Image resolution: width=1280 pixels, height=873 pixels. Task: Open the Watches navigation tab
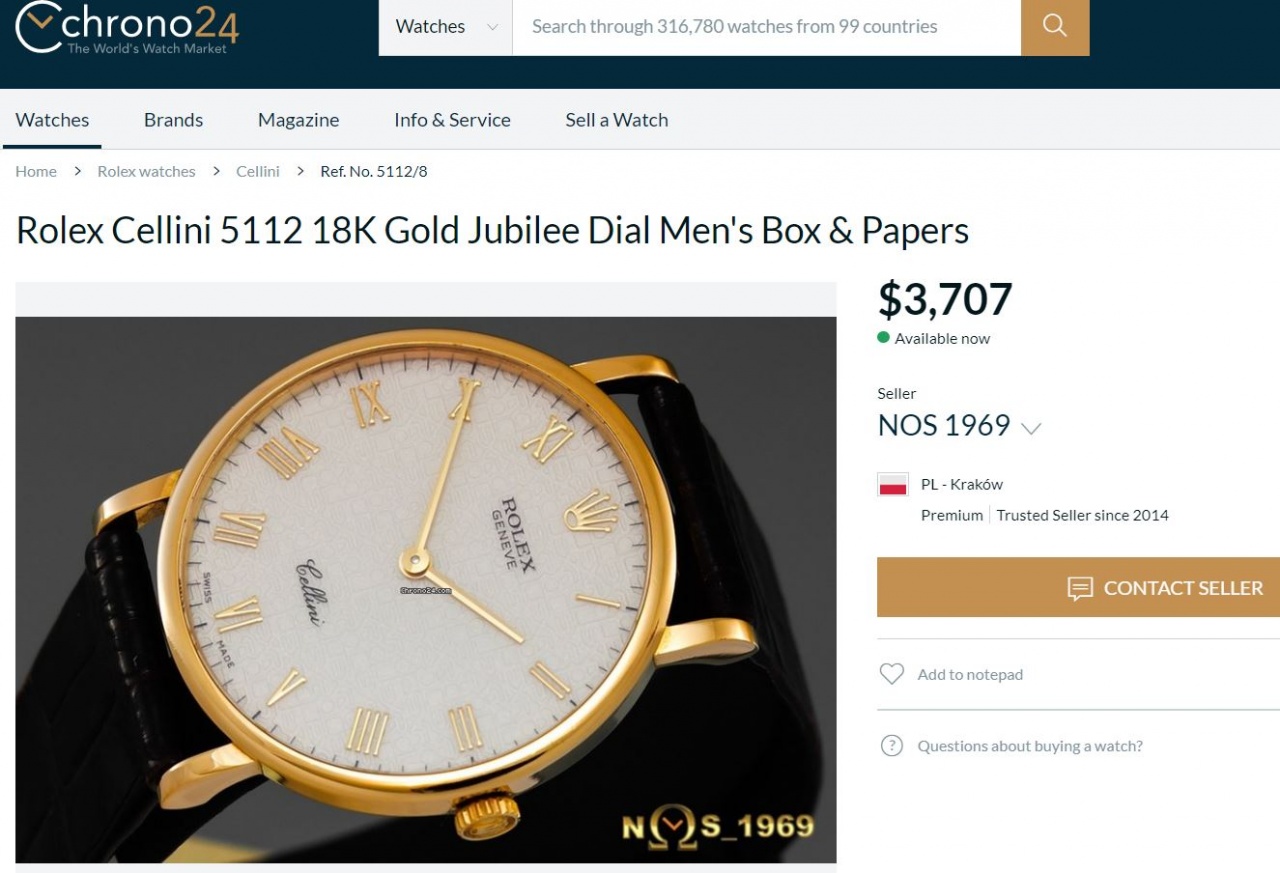point(52,120)
